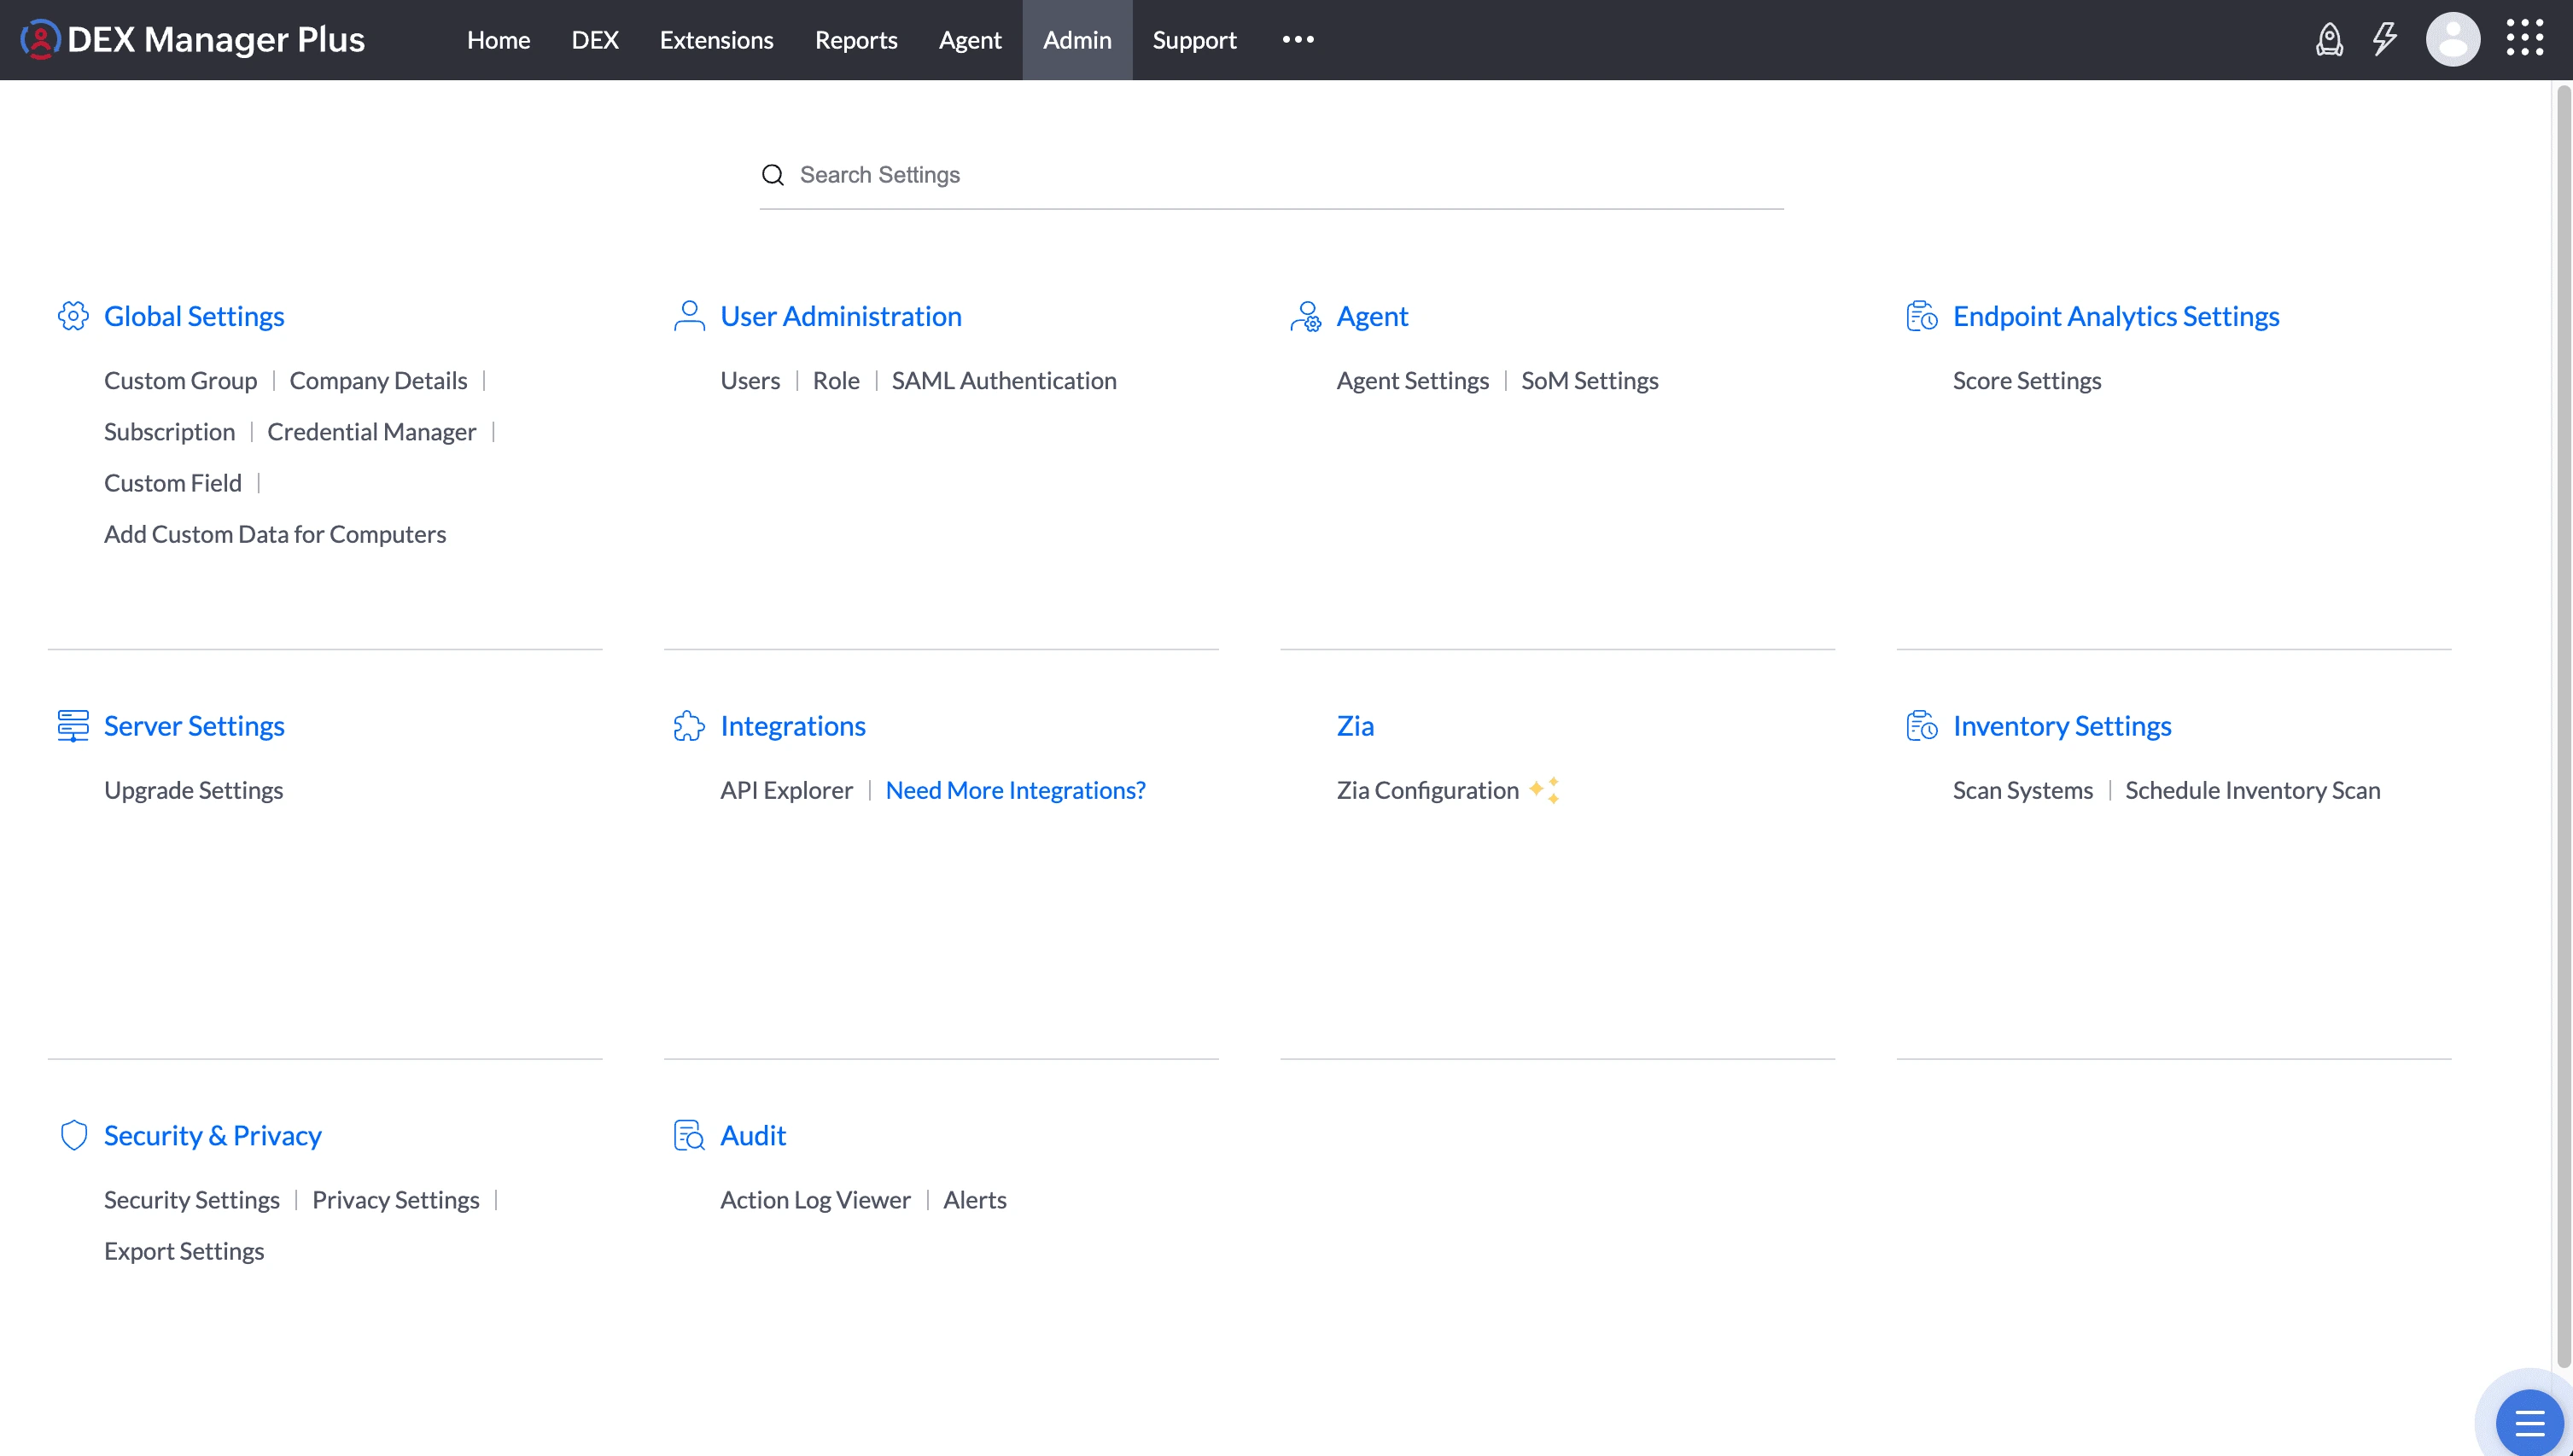Open Schedule Inventory Scan
Viewport: 2573px width, 1456px height.
click(2252, 790)
